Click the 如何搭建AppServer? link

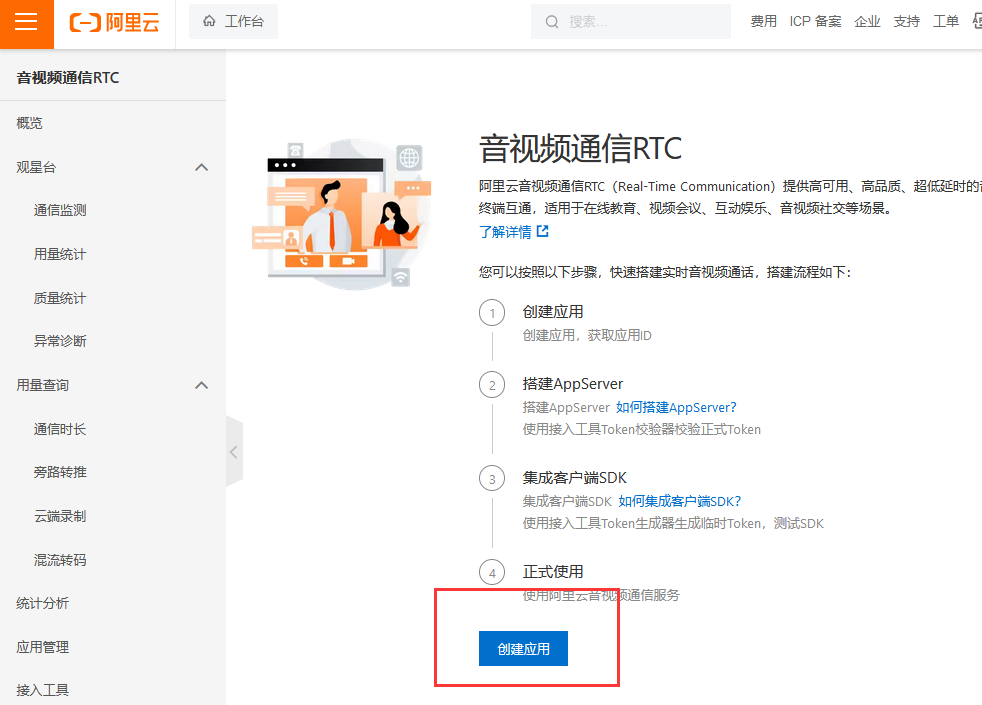click(x=676, y=408)
